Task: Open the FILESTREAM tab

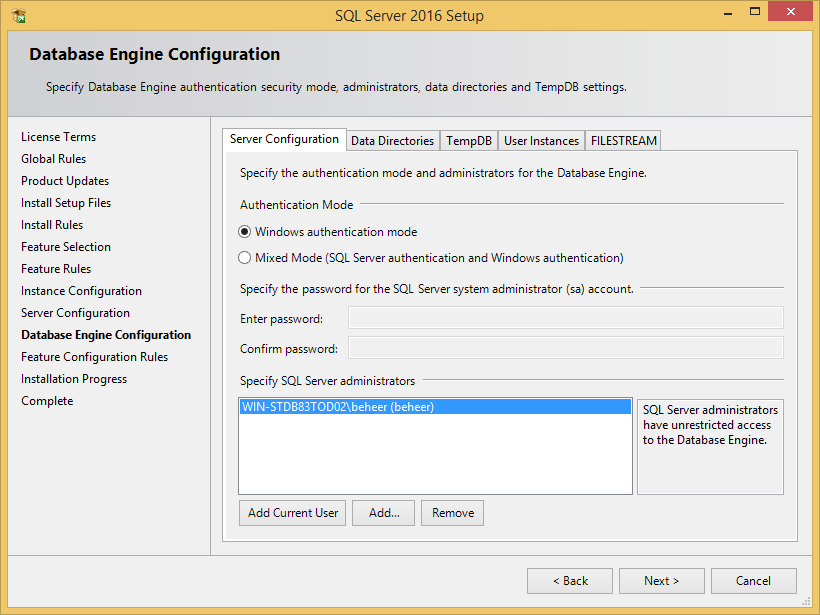Action: pyautogui.click(x=623, y=141)
